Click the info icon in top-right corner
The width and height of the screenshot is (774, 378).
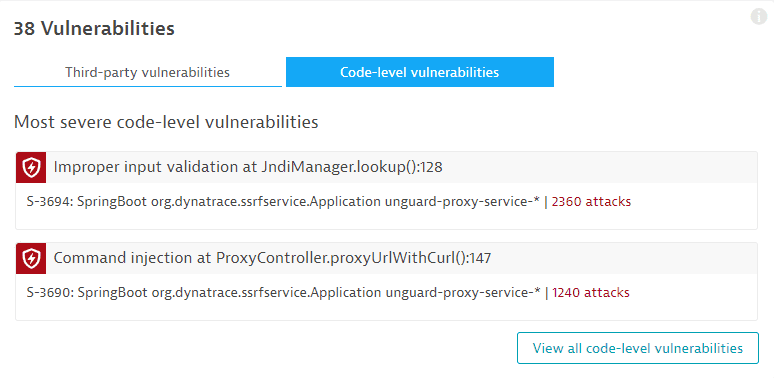(759, 16)
